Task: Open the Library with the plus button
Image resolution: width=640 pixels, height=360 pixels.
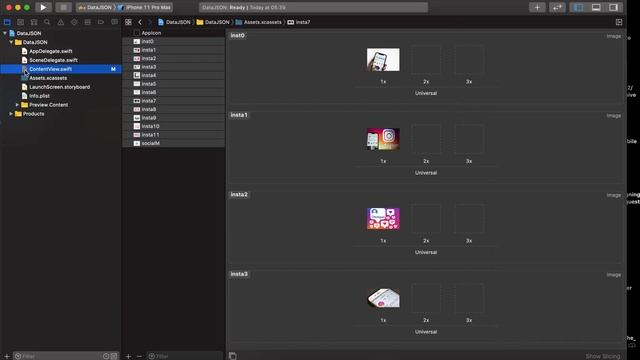Action: tap(537, 7)
